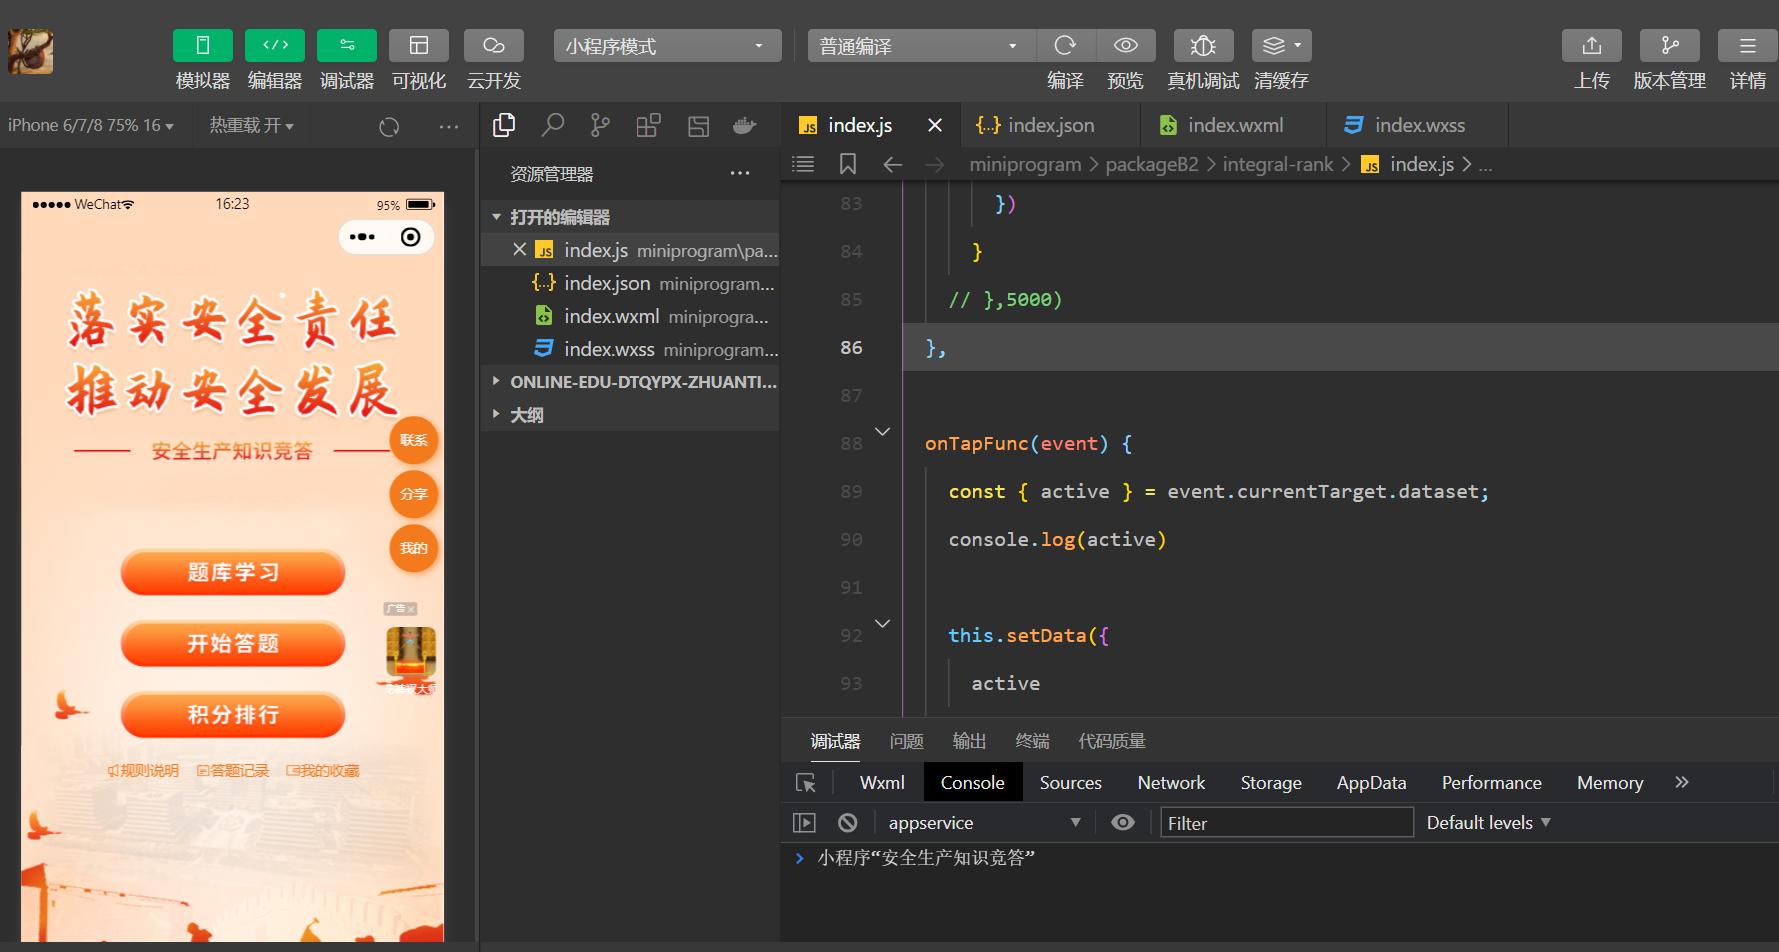
Task: Toggle the simulator panel button
Action: point(203,46)
